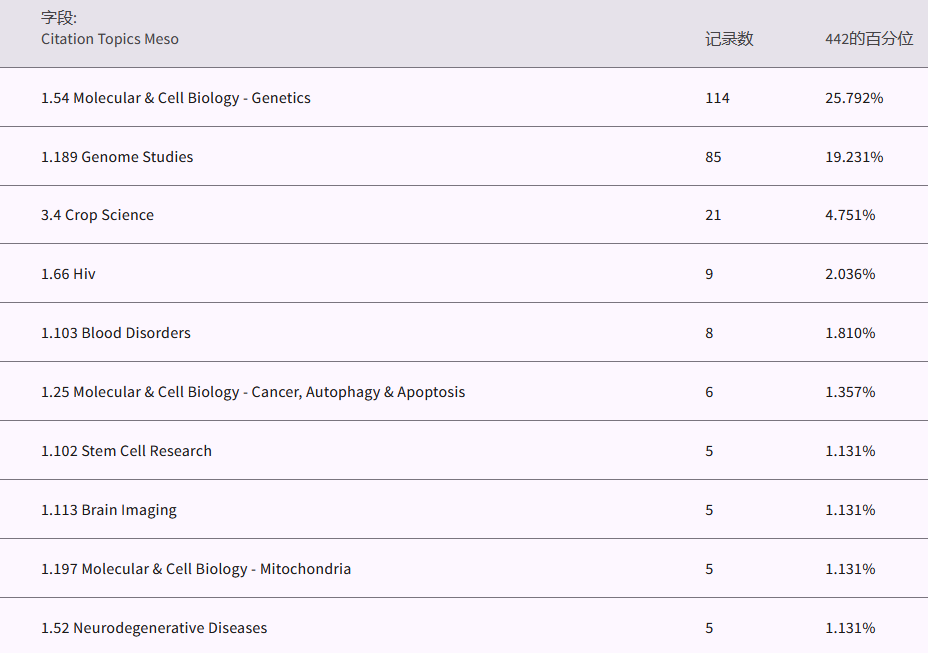This screenshot has width=928, height=653.
Task: Open the Cancer, Autophagy & Apoptosis topic
Action: [x=253, y=392]
